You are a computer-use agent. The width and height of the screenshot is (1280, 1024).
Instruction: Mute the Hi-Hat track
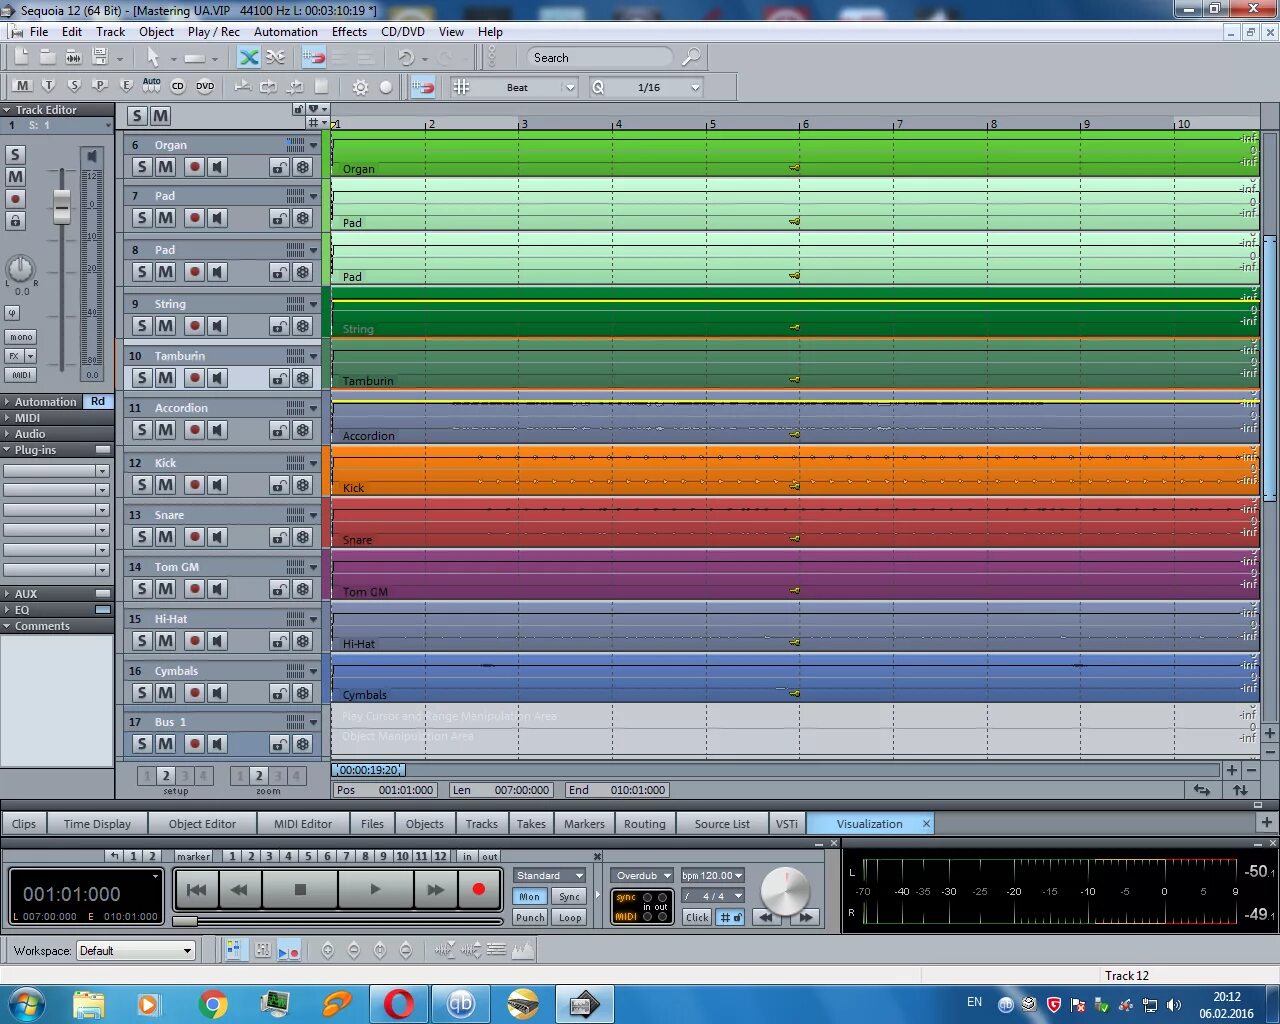coord(166,641)
